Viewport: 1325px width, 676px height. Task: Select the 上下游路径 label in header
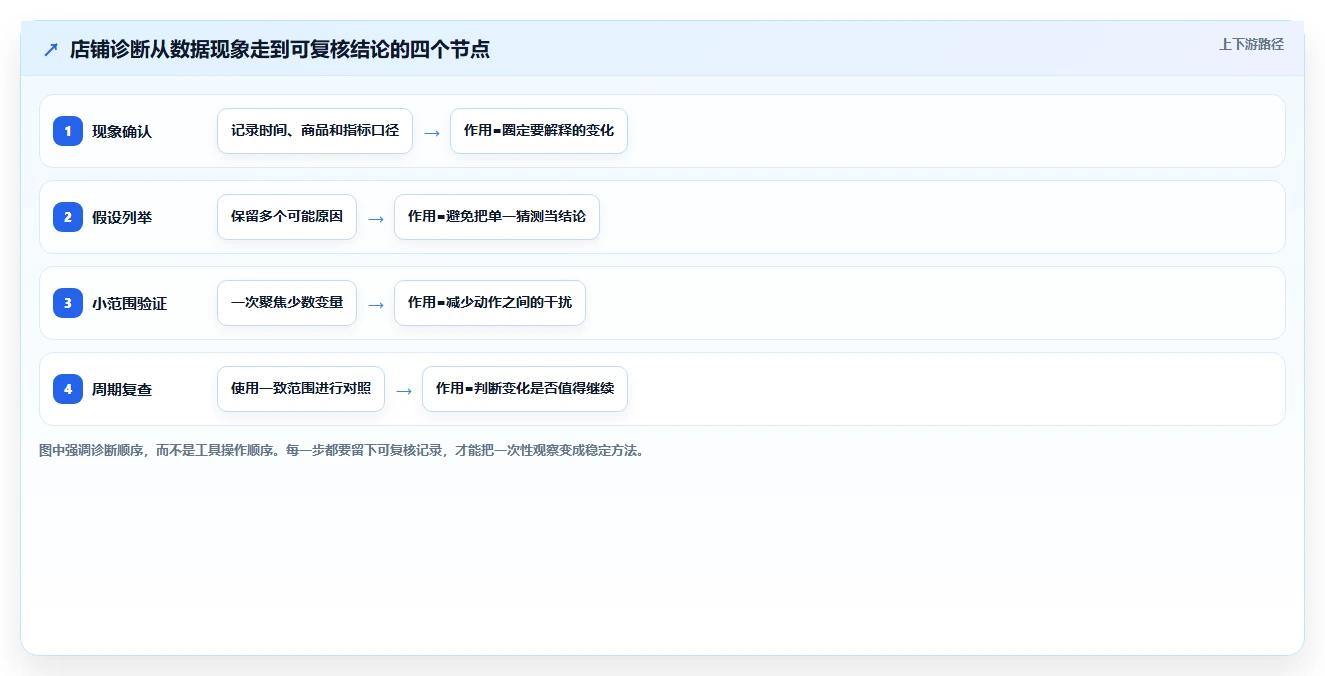coord(1251,45)
